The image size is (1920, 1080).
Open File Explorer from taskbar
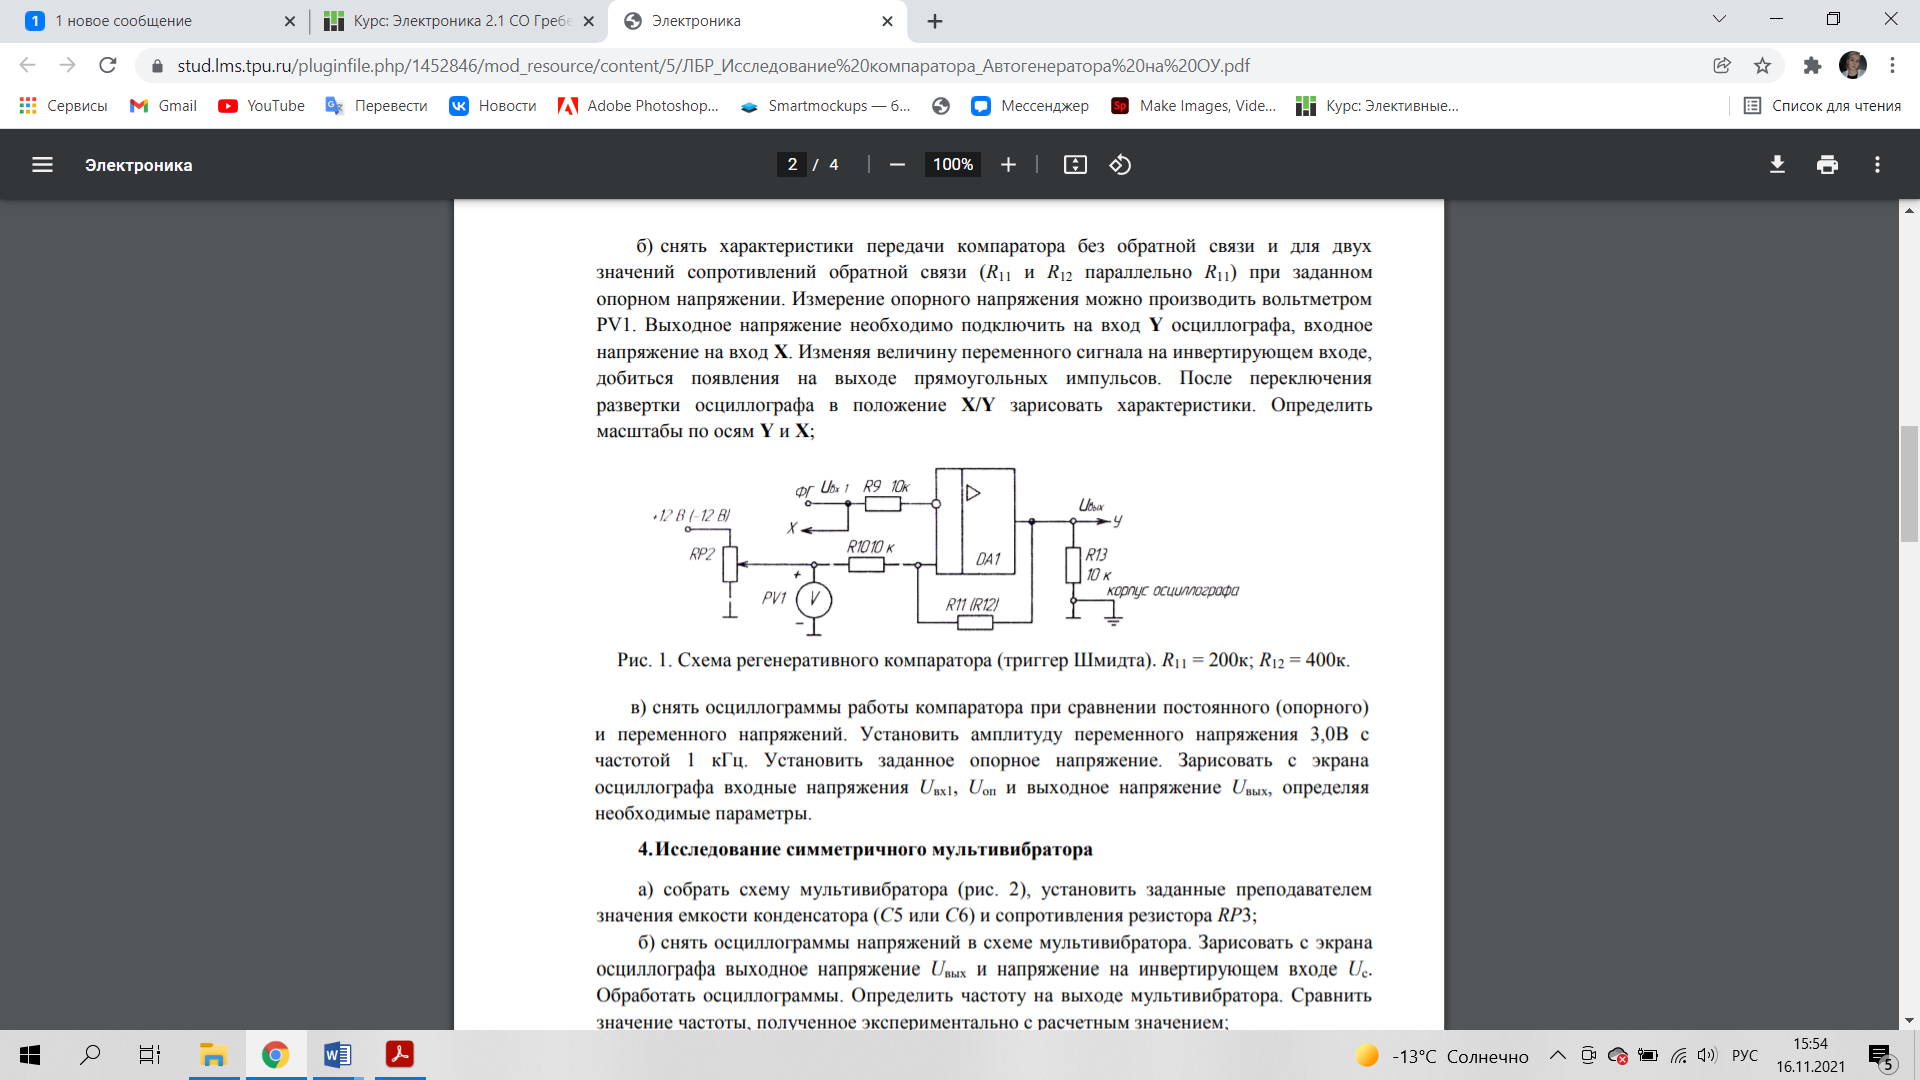213,1055
